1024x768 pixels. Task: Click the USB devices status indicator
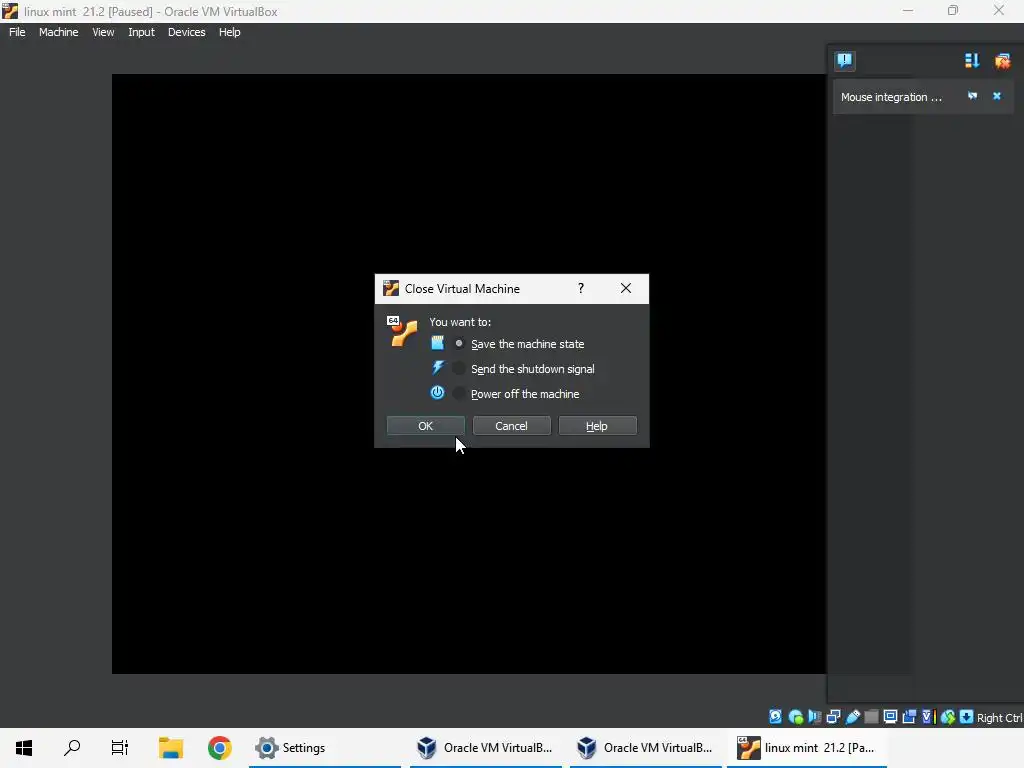(x=852, y=717)
